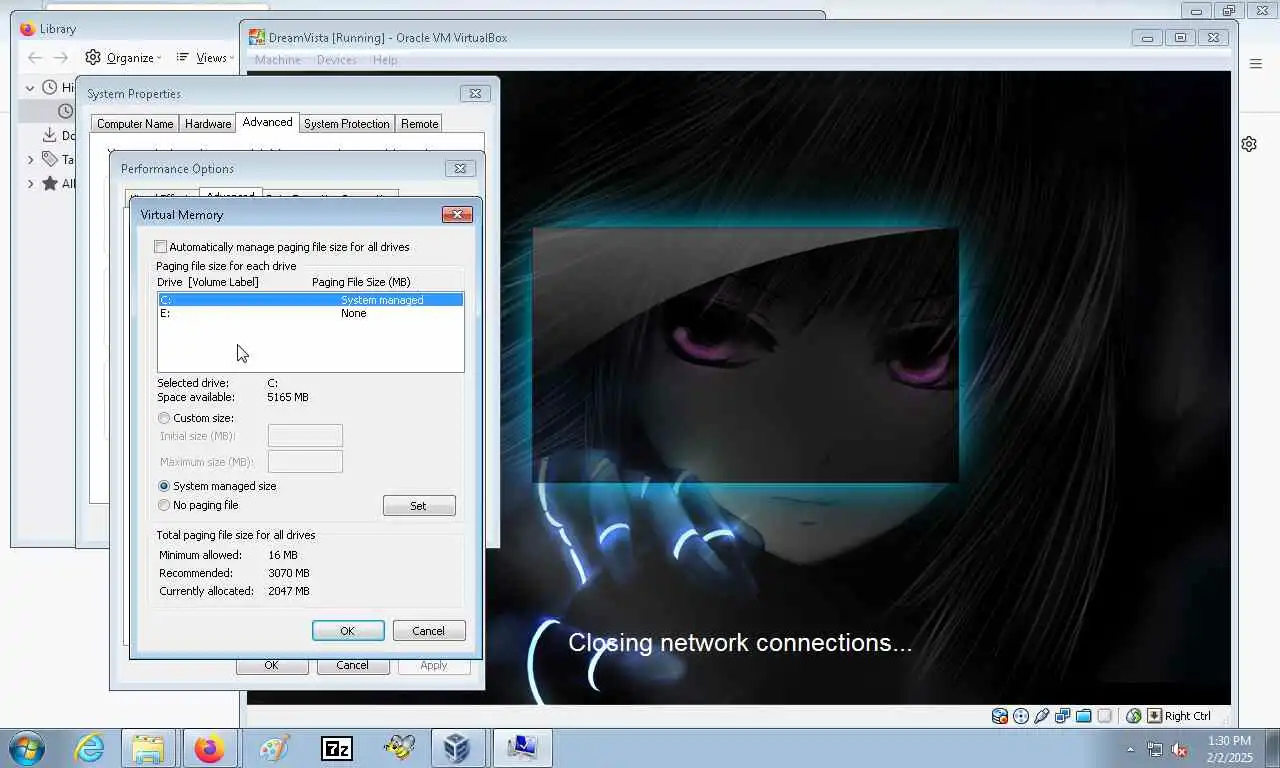Open the Windows Start orb
The height and width of the screenshot is (768, 1280).
27,748
